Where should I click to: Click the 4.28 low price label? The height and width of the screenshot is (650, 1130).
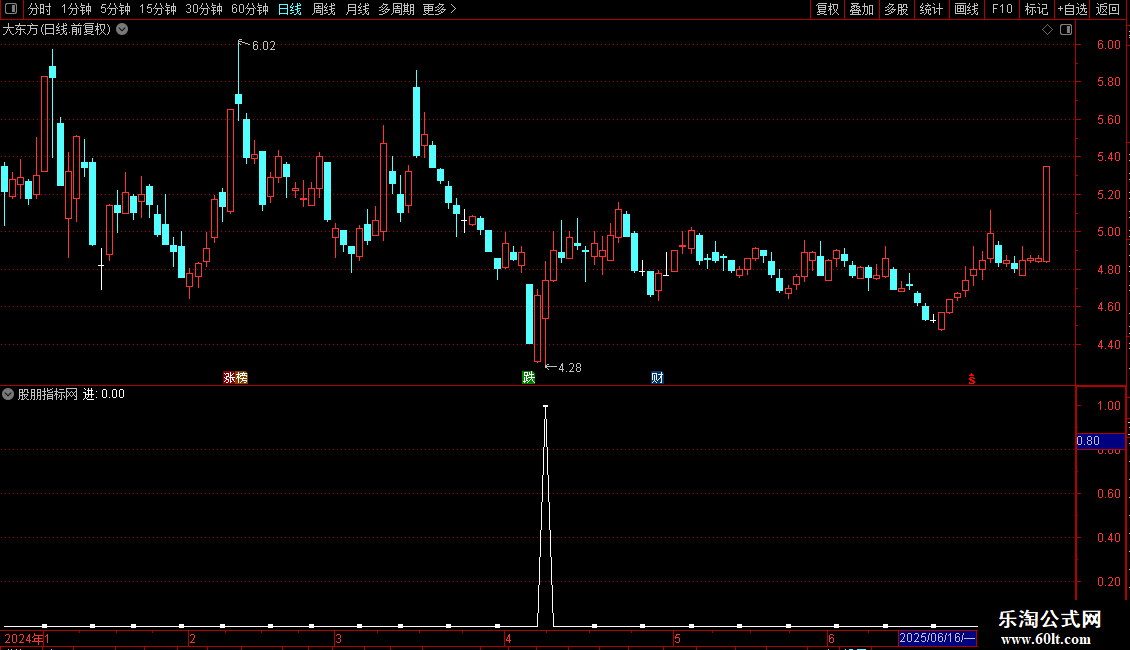[x=570, y=368]
